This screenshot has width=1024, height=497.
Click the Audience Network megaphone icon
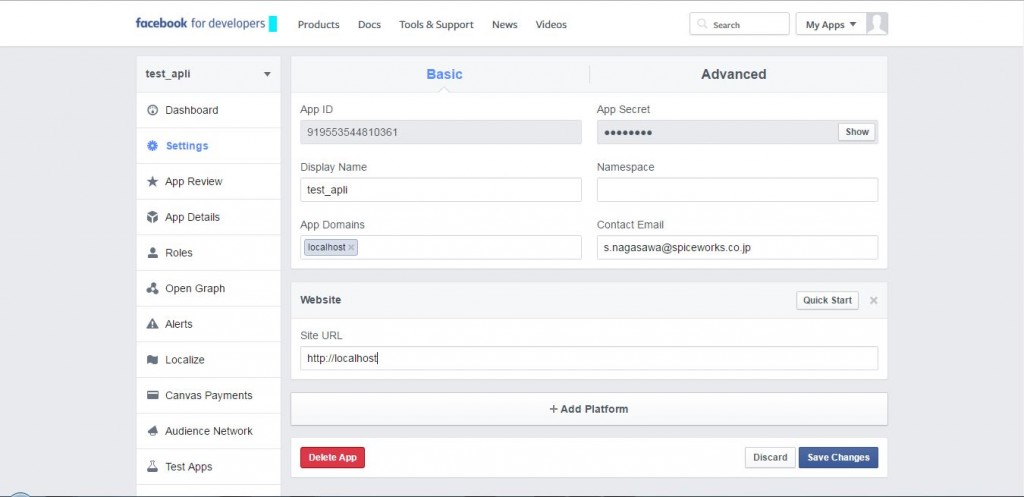click(x=153, y=431)
